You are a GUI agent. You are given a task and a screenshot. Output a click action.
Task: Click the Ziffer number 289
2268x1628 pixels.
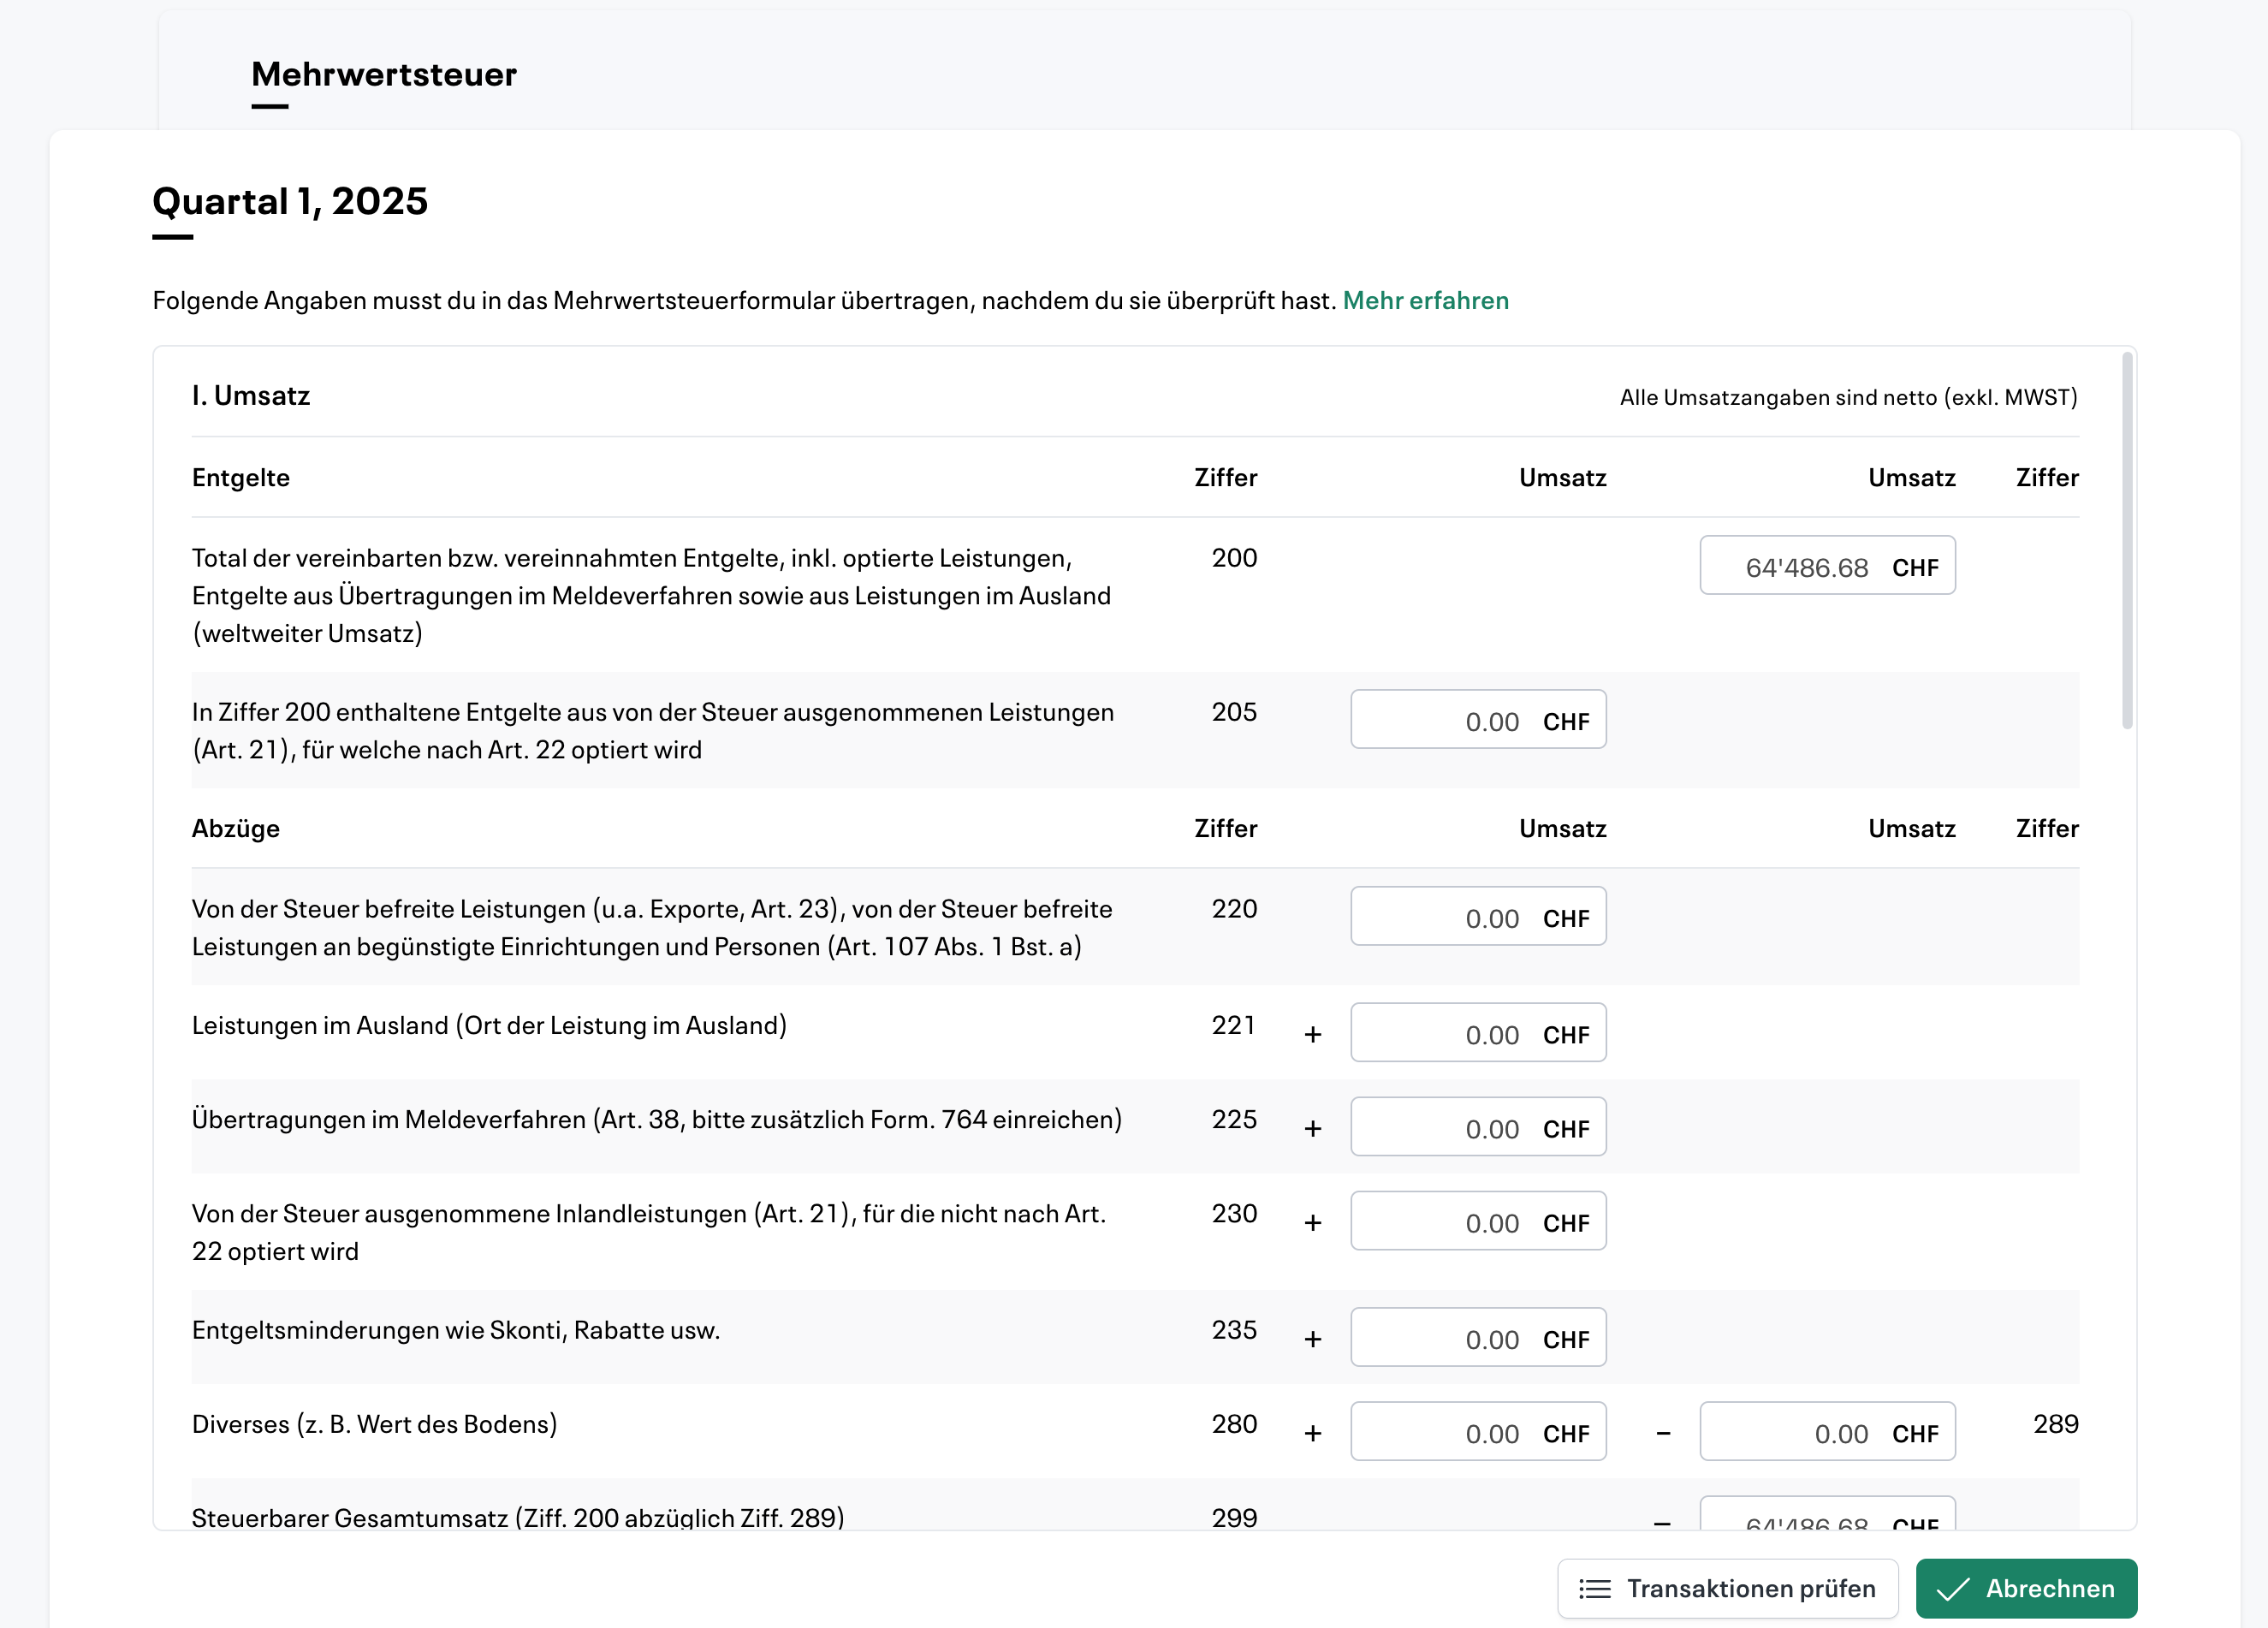click(2056, 1424)
